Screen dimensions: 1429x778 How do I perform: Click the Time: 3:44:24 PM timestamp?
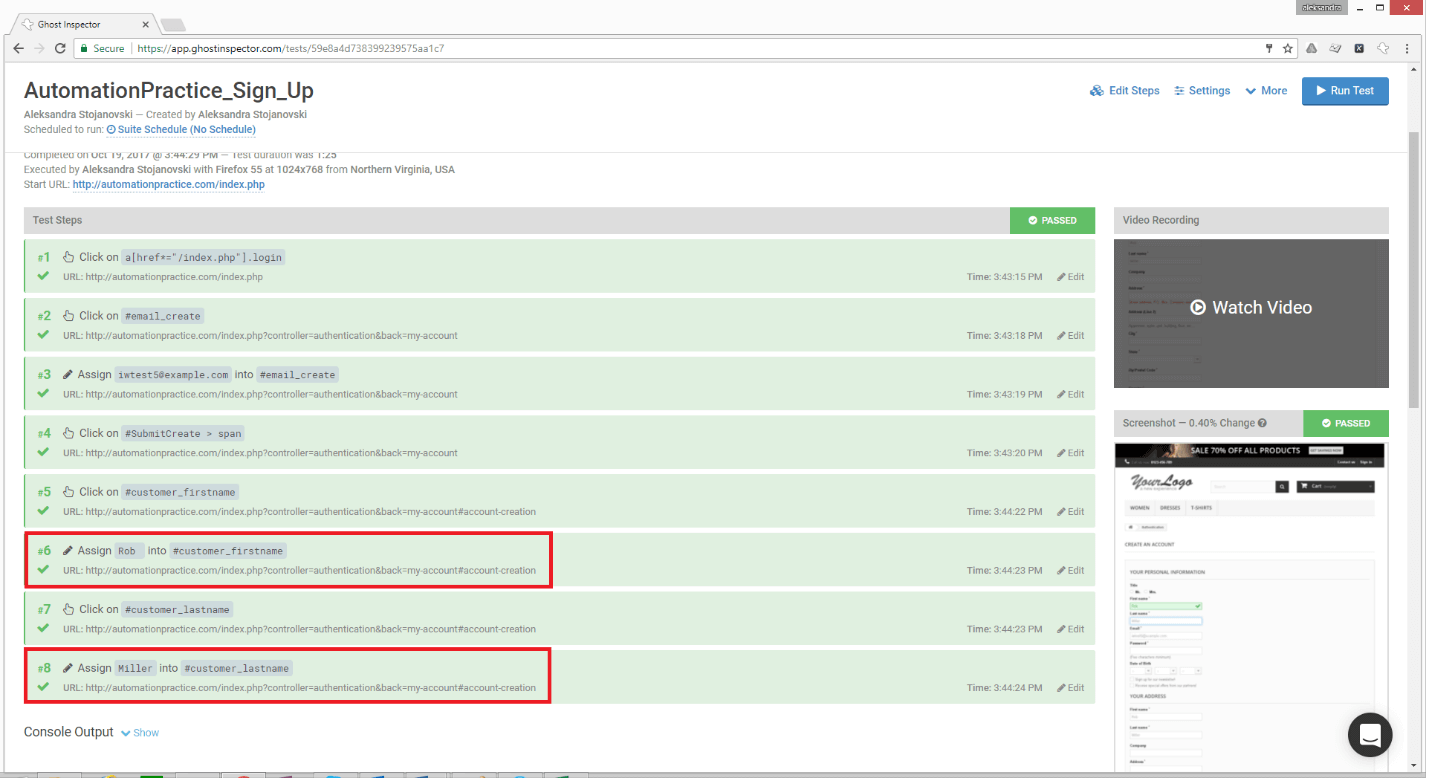tap(1004, 688)
